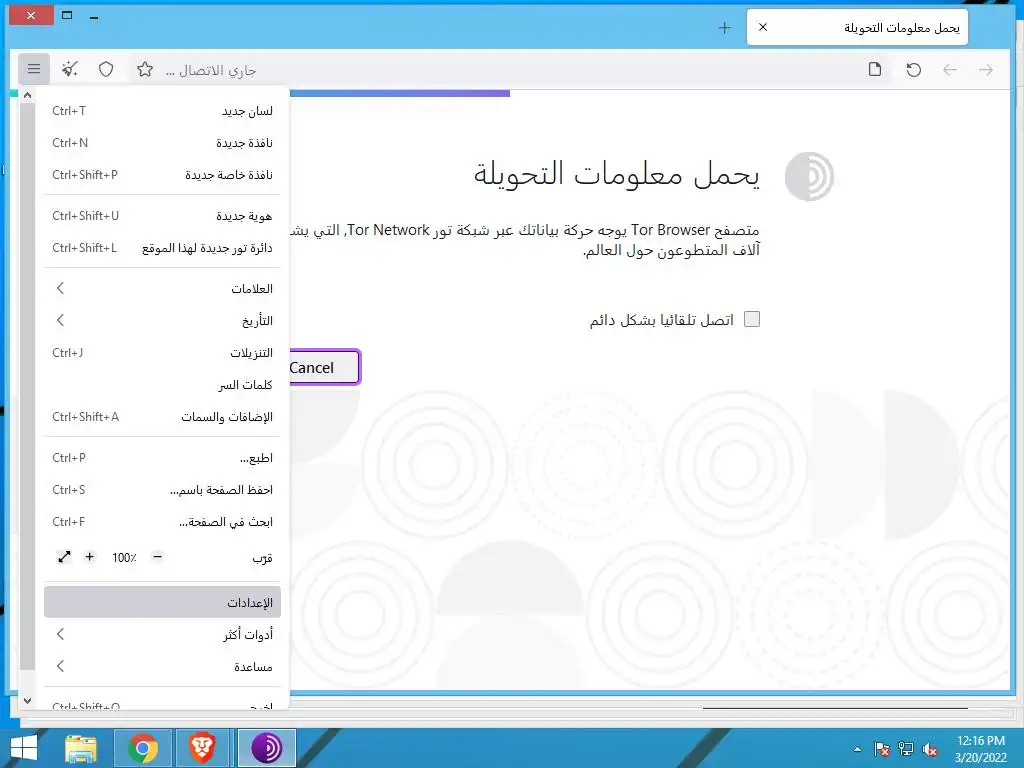Zoom in with the plus button
The image size is (1024, 768).
89,557
